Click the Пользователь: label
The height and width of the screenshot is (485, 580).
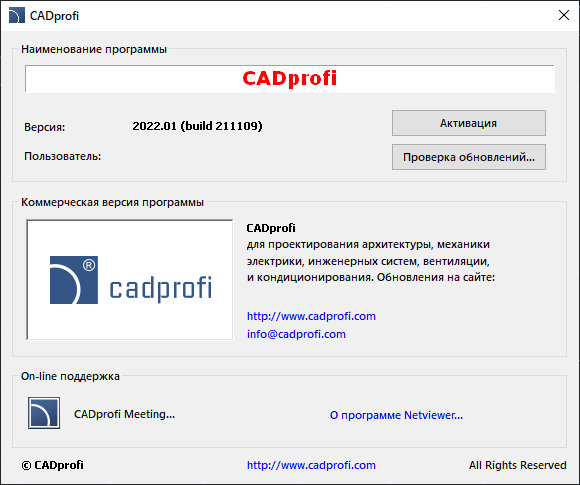point(63,156)
